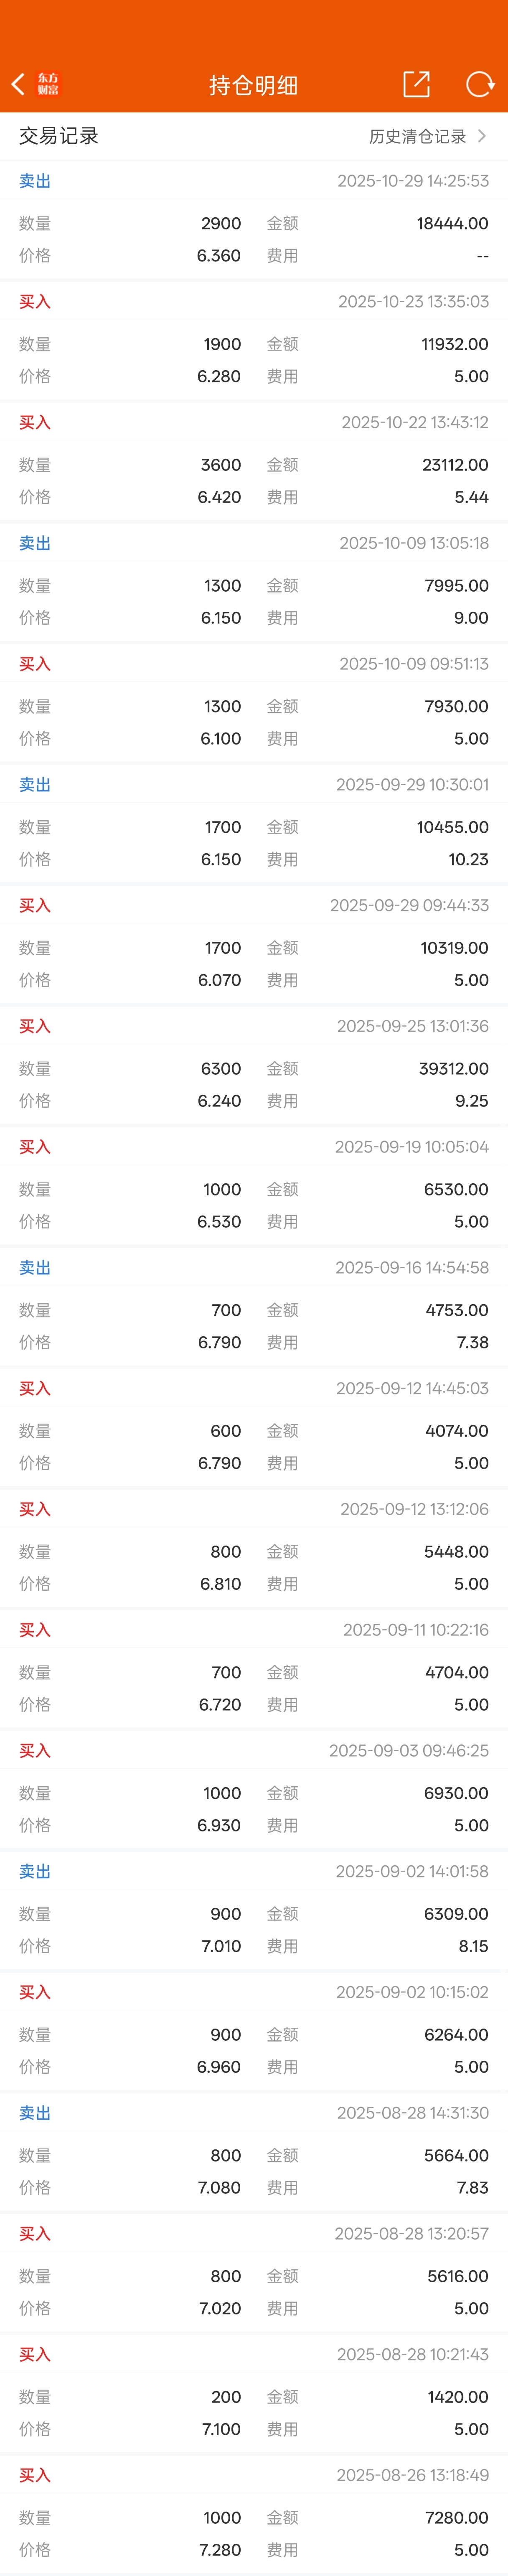Open the 买入 record with quantity 6300
The image size is (508, 2576).
(254, 1065)
